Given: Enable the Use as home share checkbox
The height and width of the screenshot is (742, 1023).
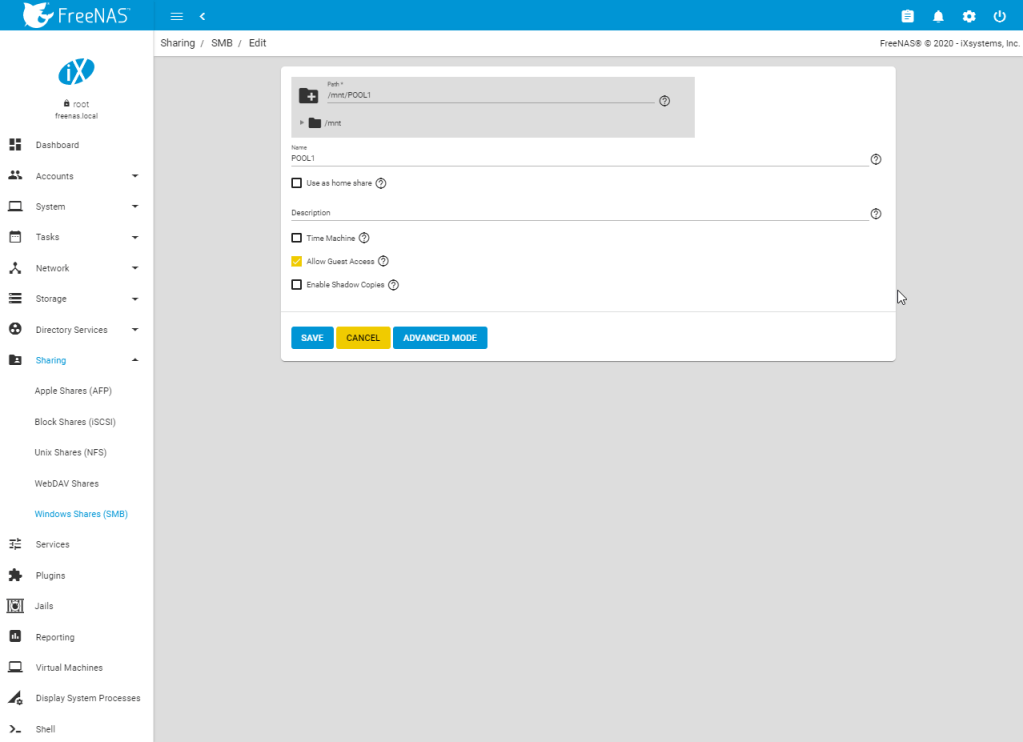Looking at the screenshot, I should [296, 183].
